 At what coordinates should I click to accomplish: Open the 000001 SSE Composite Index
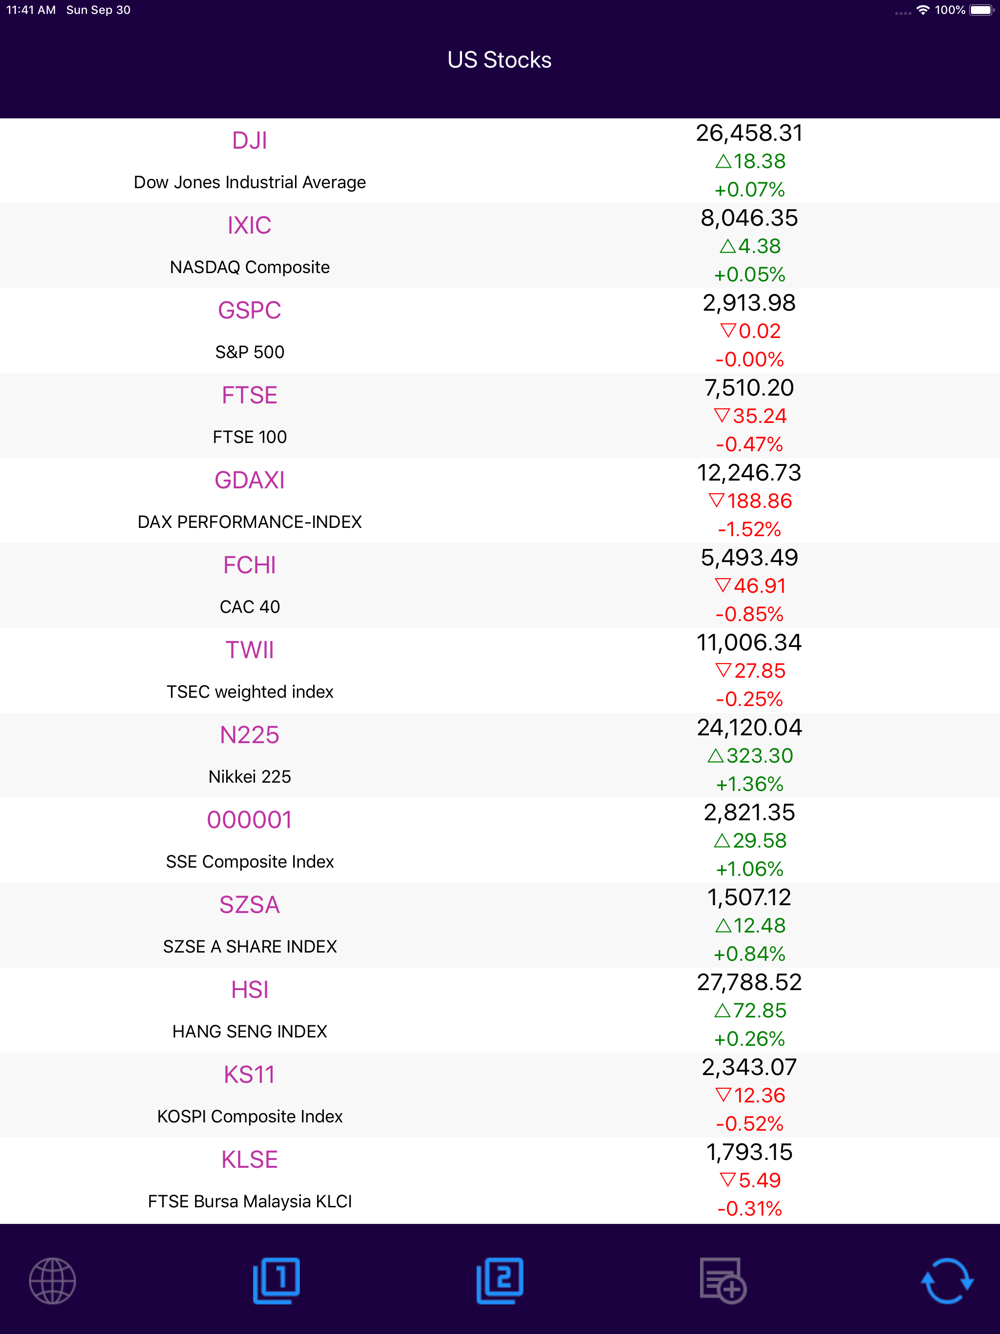tap(500, 841)
